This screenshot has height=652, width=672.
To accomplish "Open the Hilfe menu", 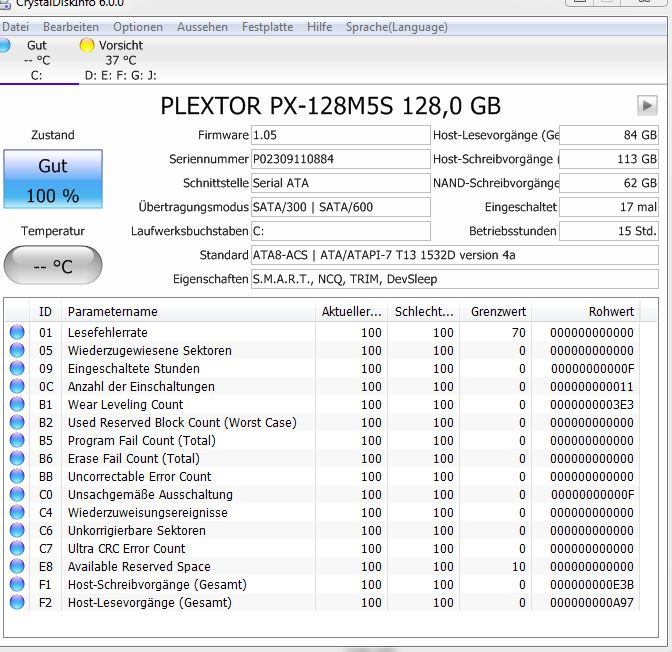I will point(319,27).
